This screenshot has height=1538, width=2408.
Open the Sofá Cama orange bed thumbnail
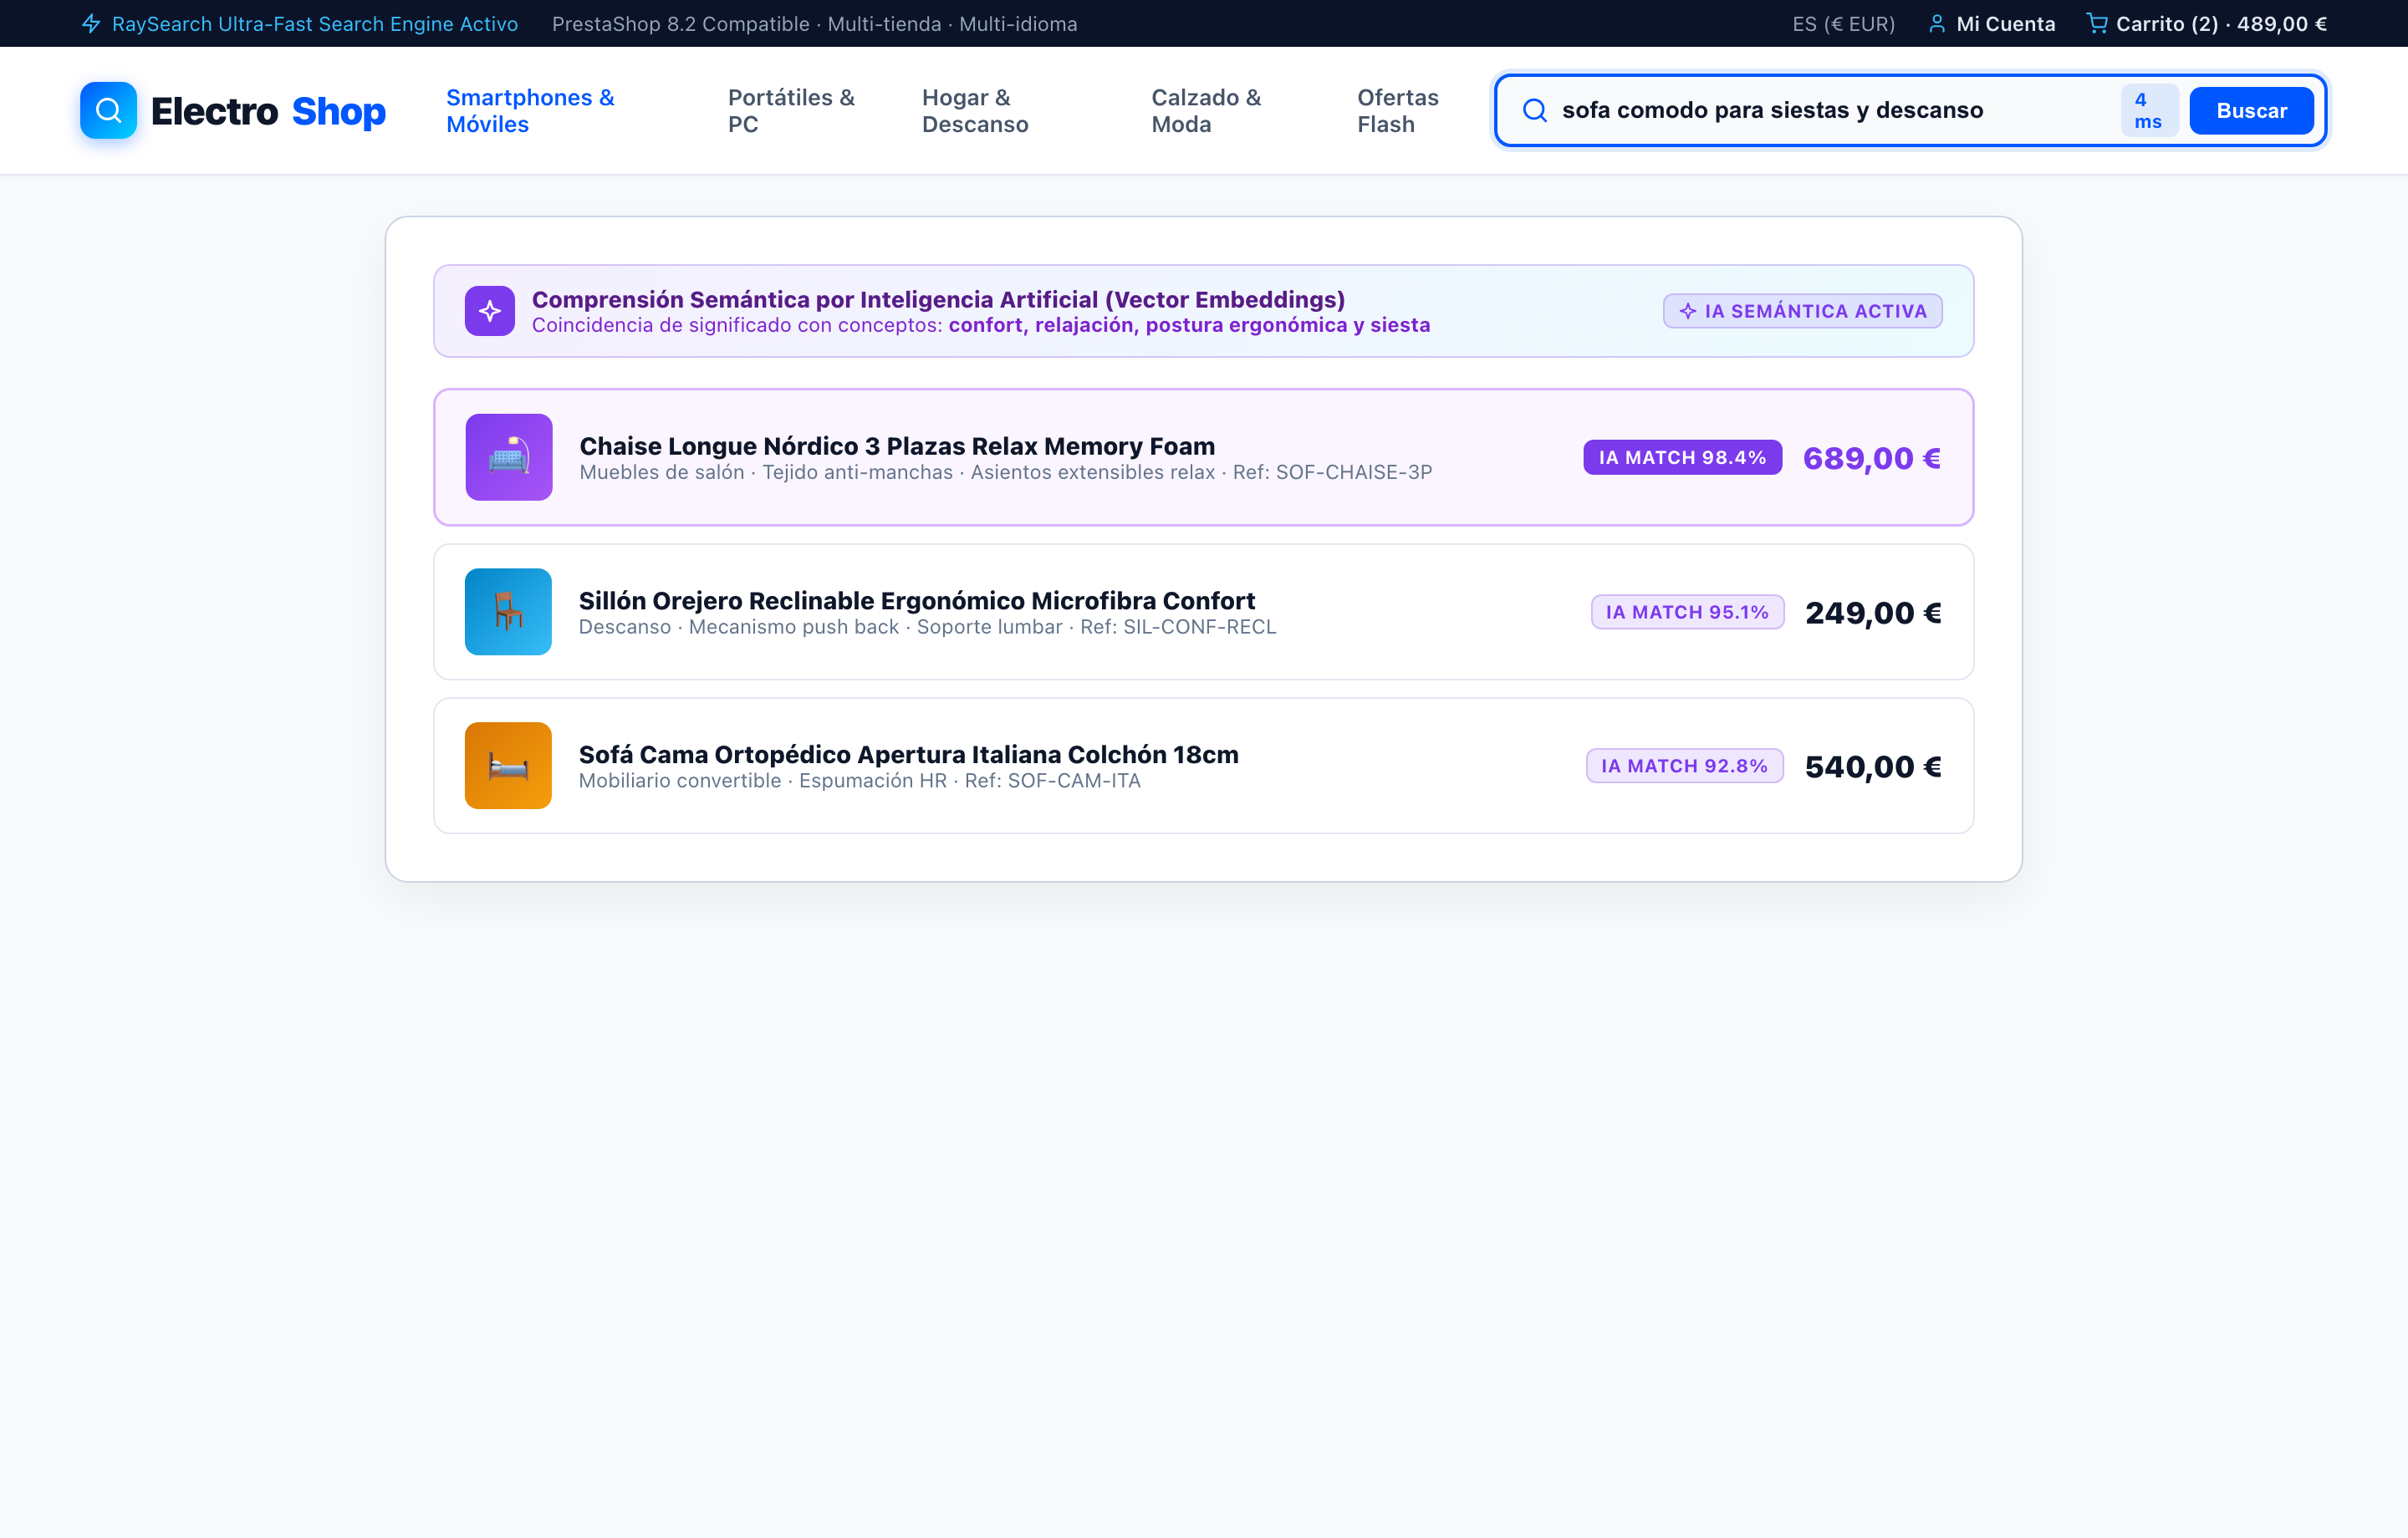(x=508, y=766)
